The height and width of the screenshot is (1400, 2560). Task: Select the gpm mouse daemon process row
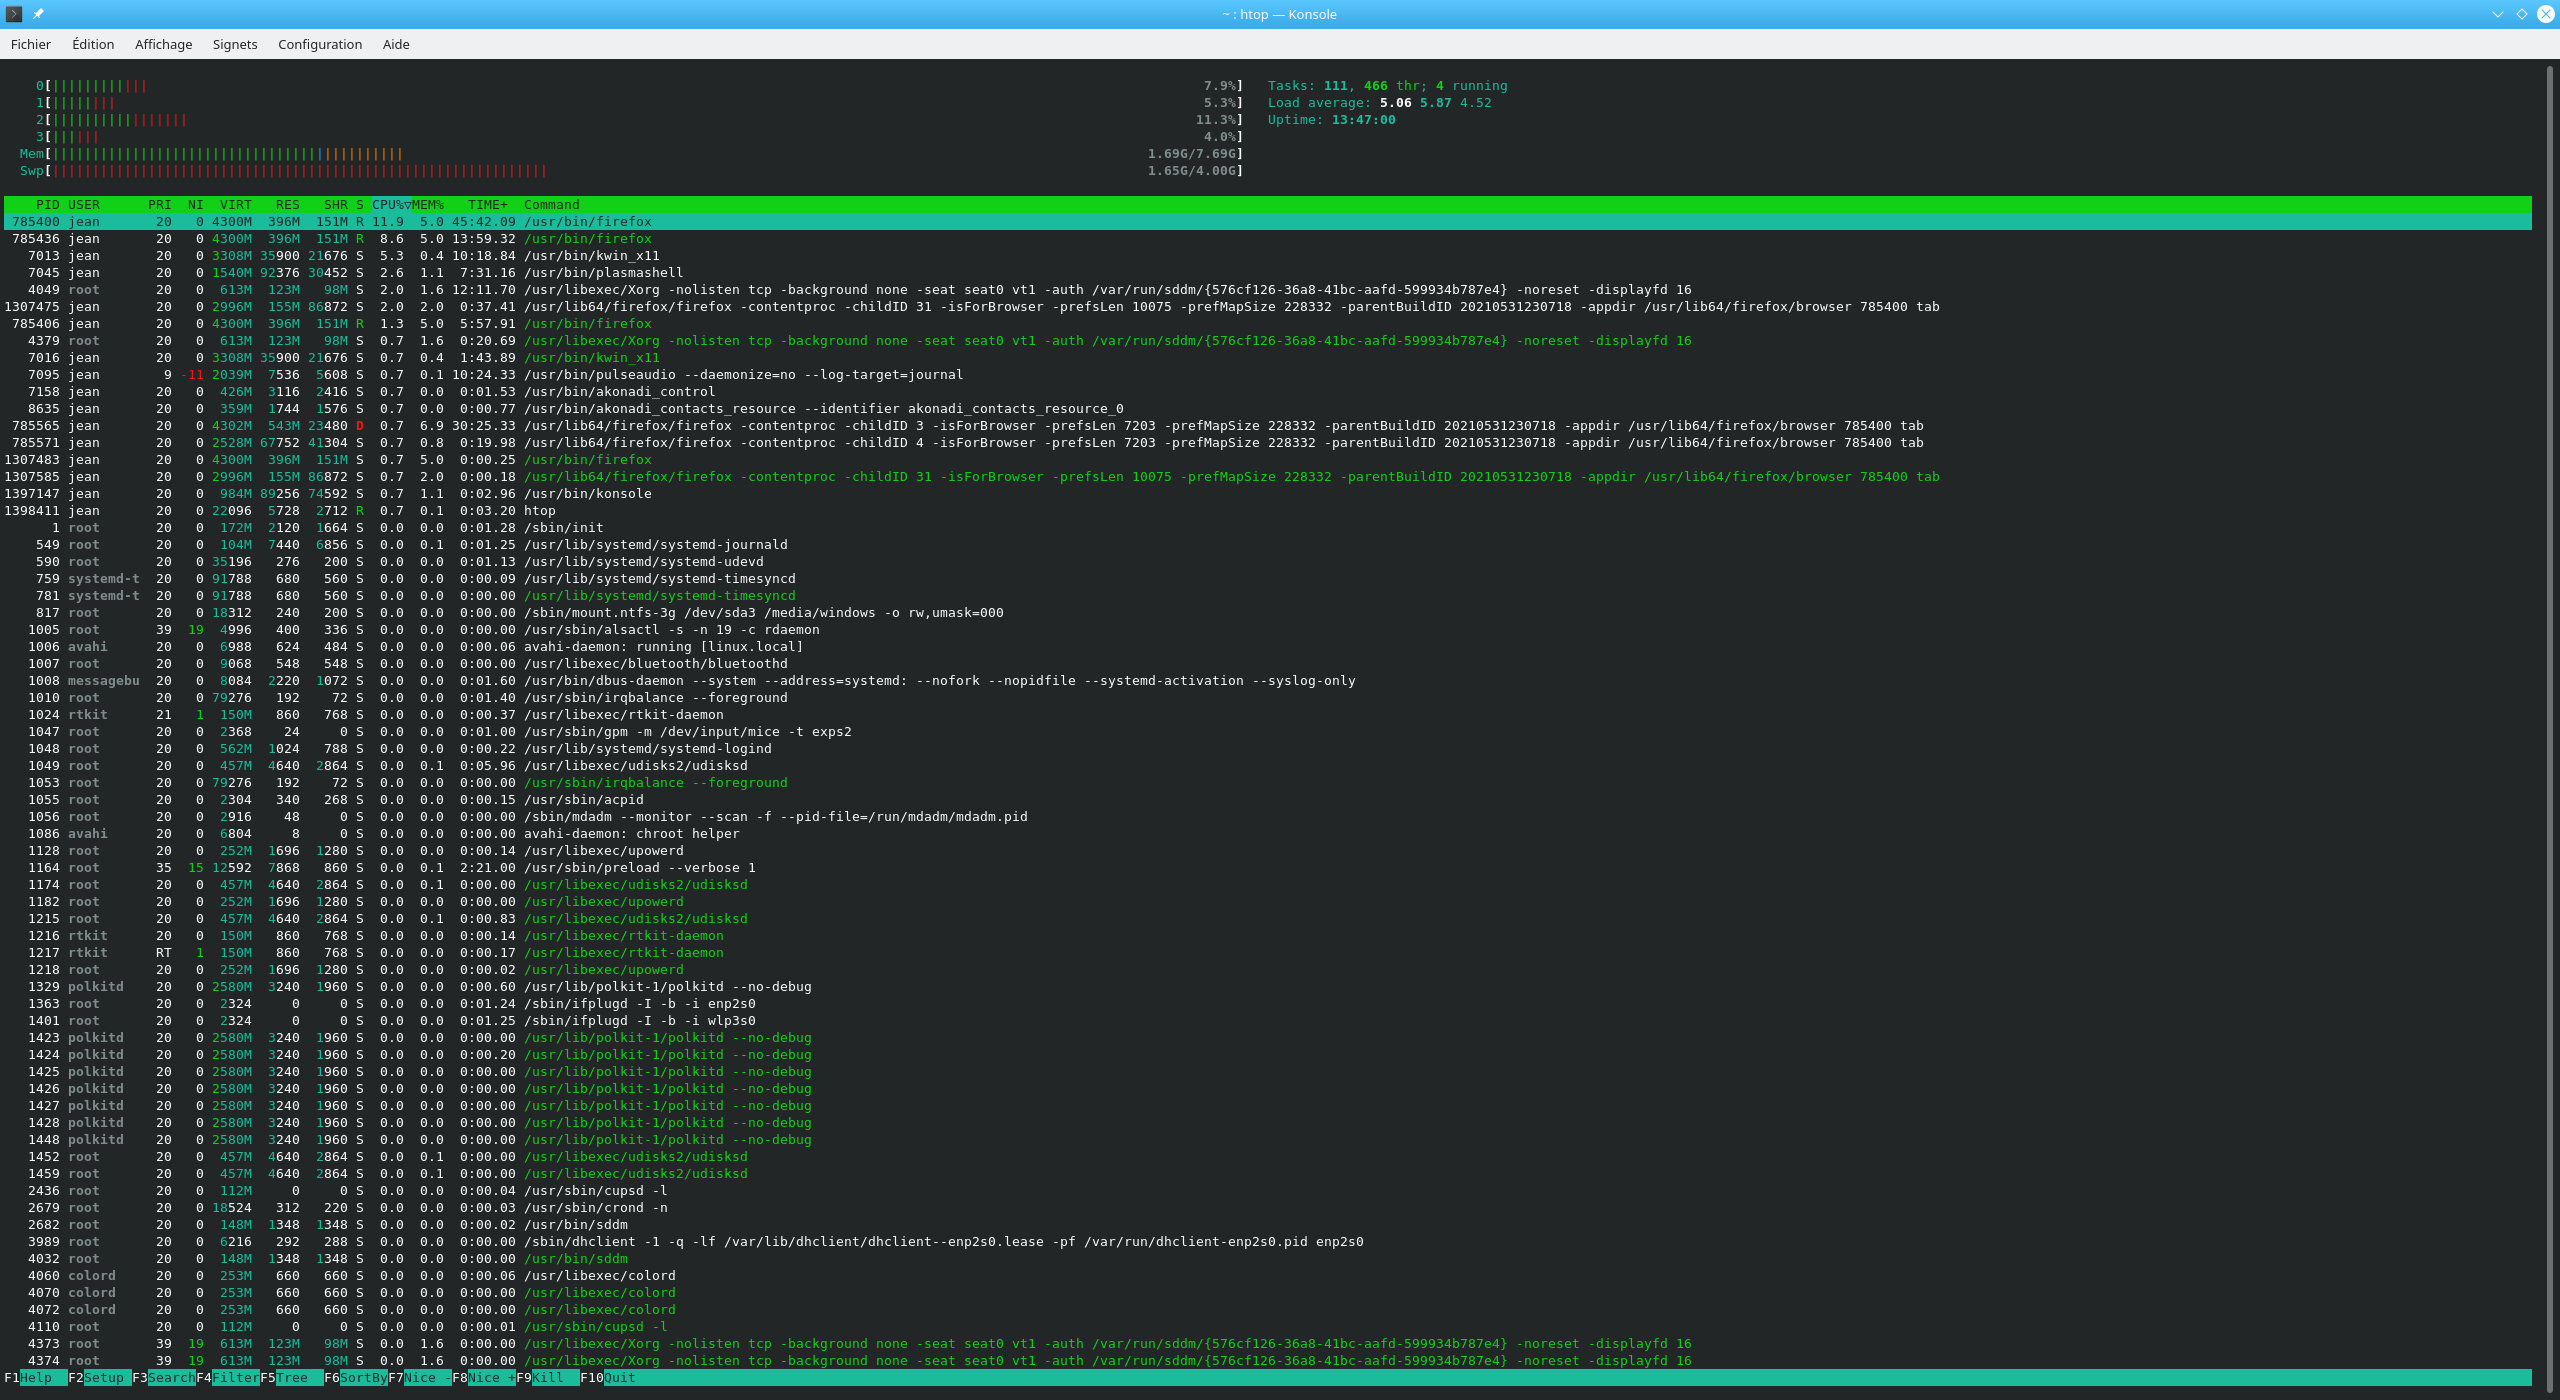(x=1268, y=732)
